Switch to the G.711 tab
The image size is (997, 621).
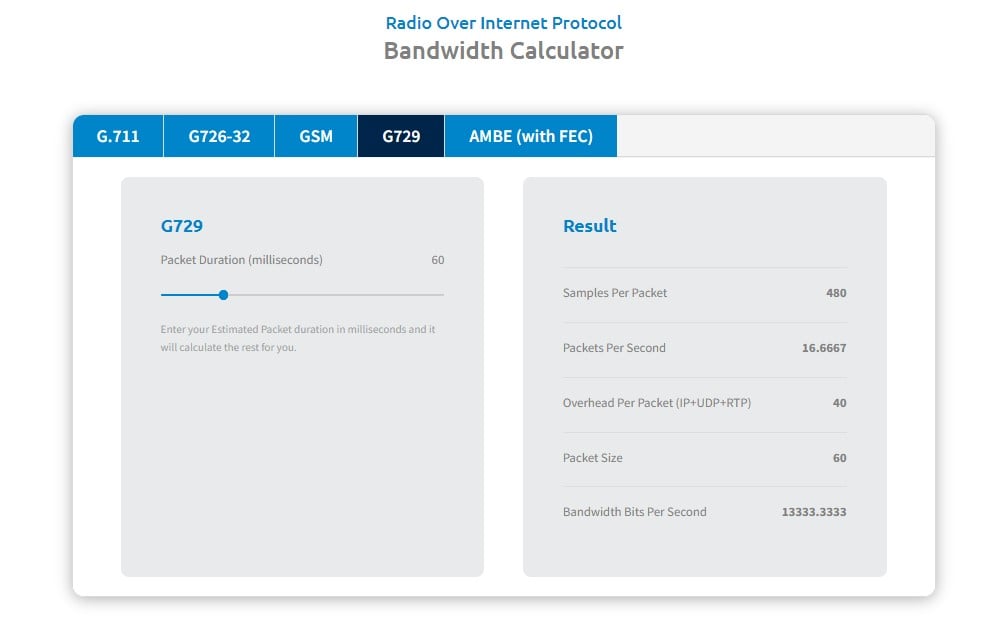[117, 136]
